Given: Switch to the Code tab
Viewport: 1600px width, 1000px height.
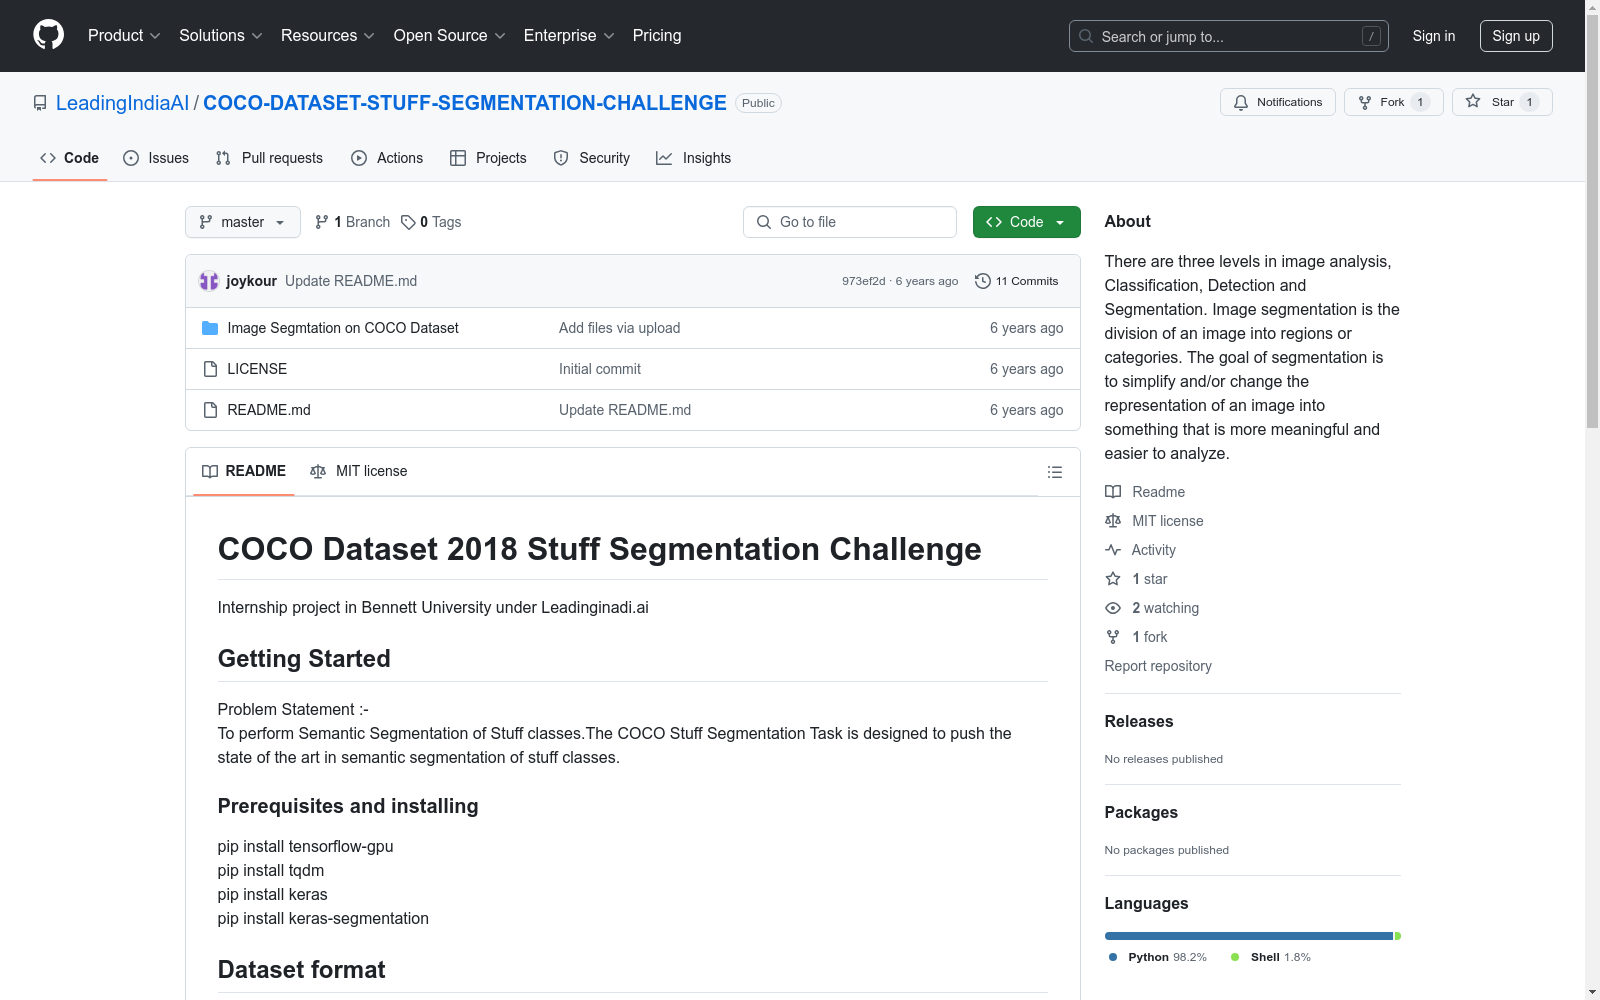Looking at the screenshot, I should 70,158.
